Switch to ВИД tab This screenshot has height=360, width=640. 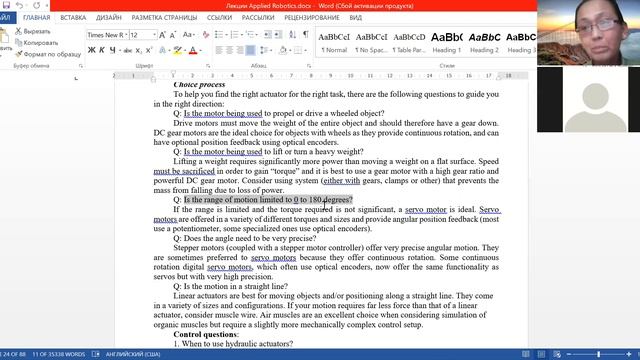pos(356,18)
